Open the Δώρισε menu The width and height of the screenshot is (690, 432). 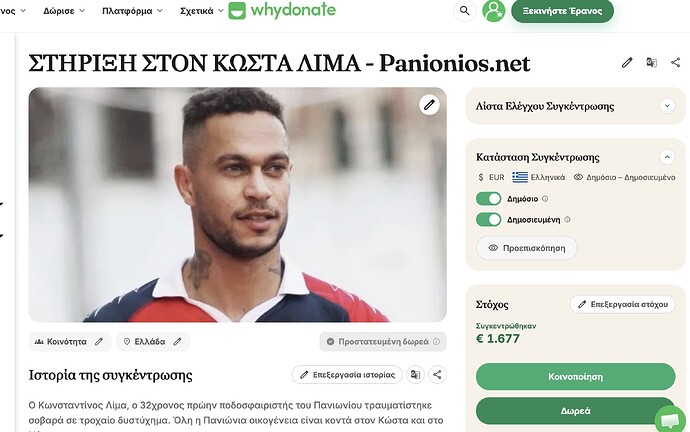click(64, 11)
